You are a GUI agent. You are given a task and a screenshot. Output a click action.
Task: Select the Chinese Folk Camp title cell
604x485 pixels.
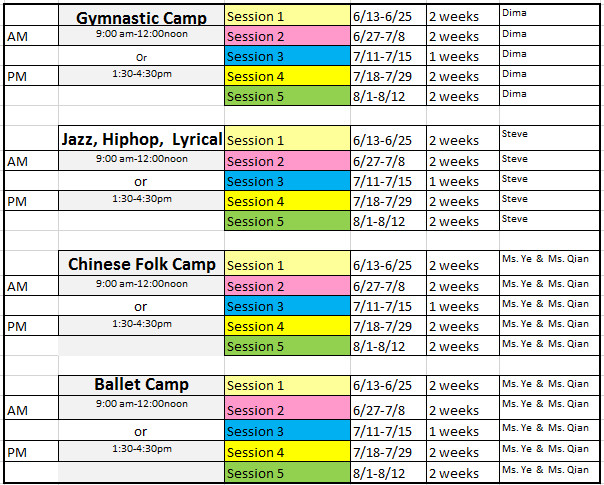(141, 264)
